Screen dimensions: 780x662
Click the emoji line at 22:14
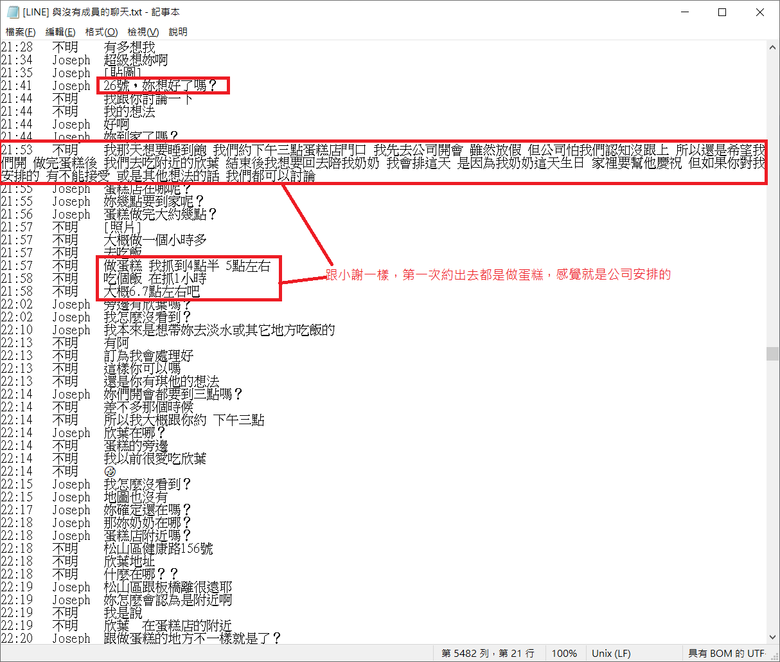110,471
